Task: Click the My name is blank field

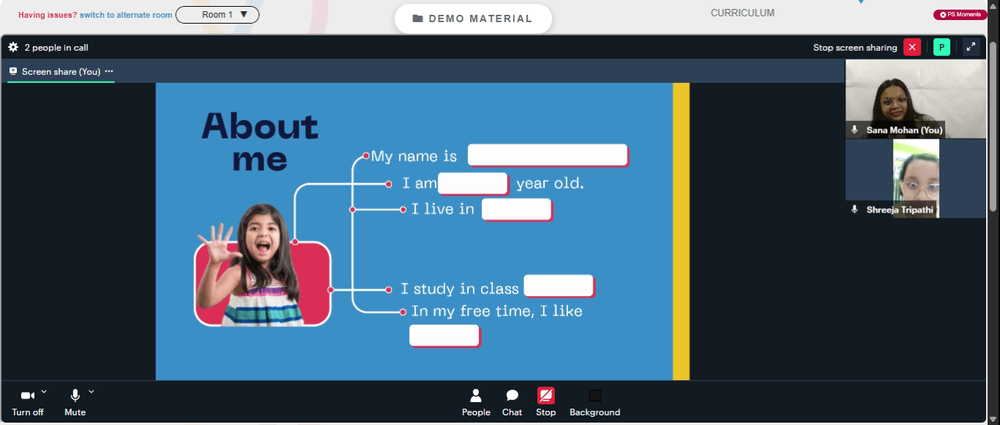Action: point(548,155)
